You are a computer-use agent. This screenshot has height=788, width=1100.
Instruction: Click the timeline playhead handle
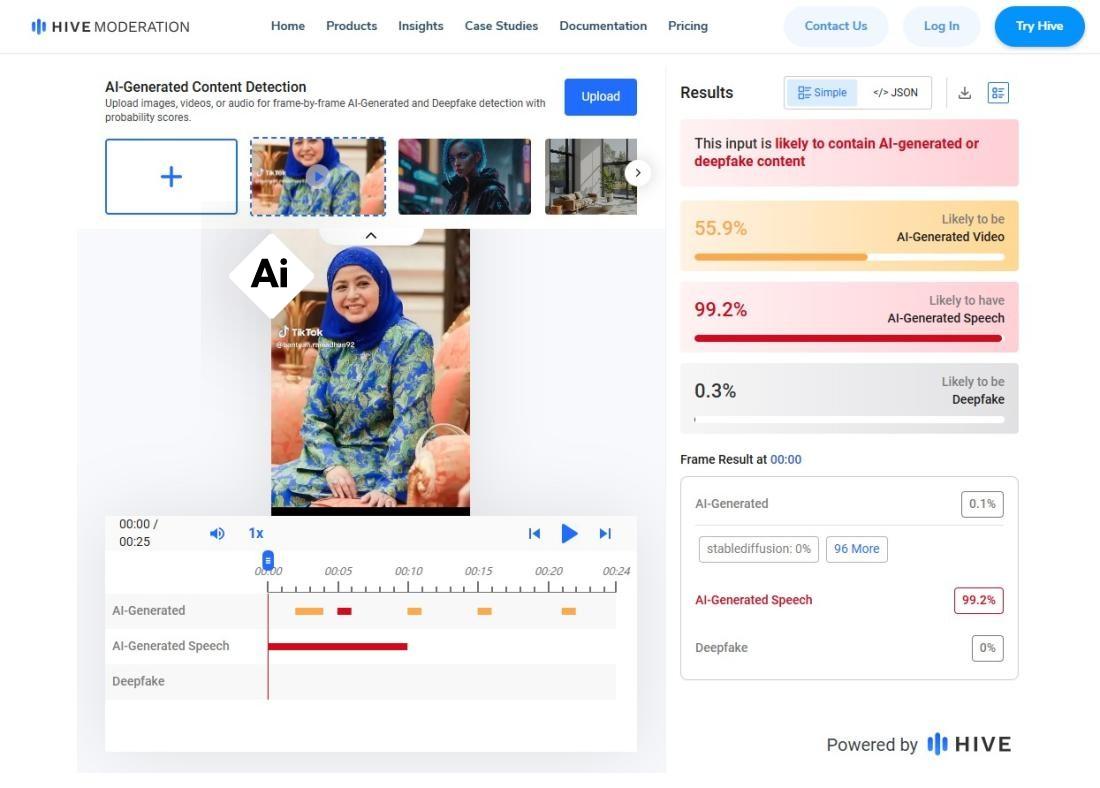pos(268,561)
